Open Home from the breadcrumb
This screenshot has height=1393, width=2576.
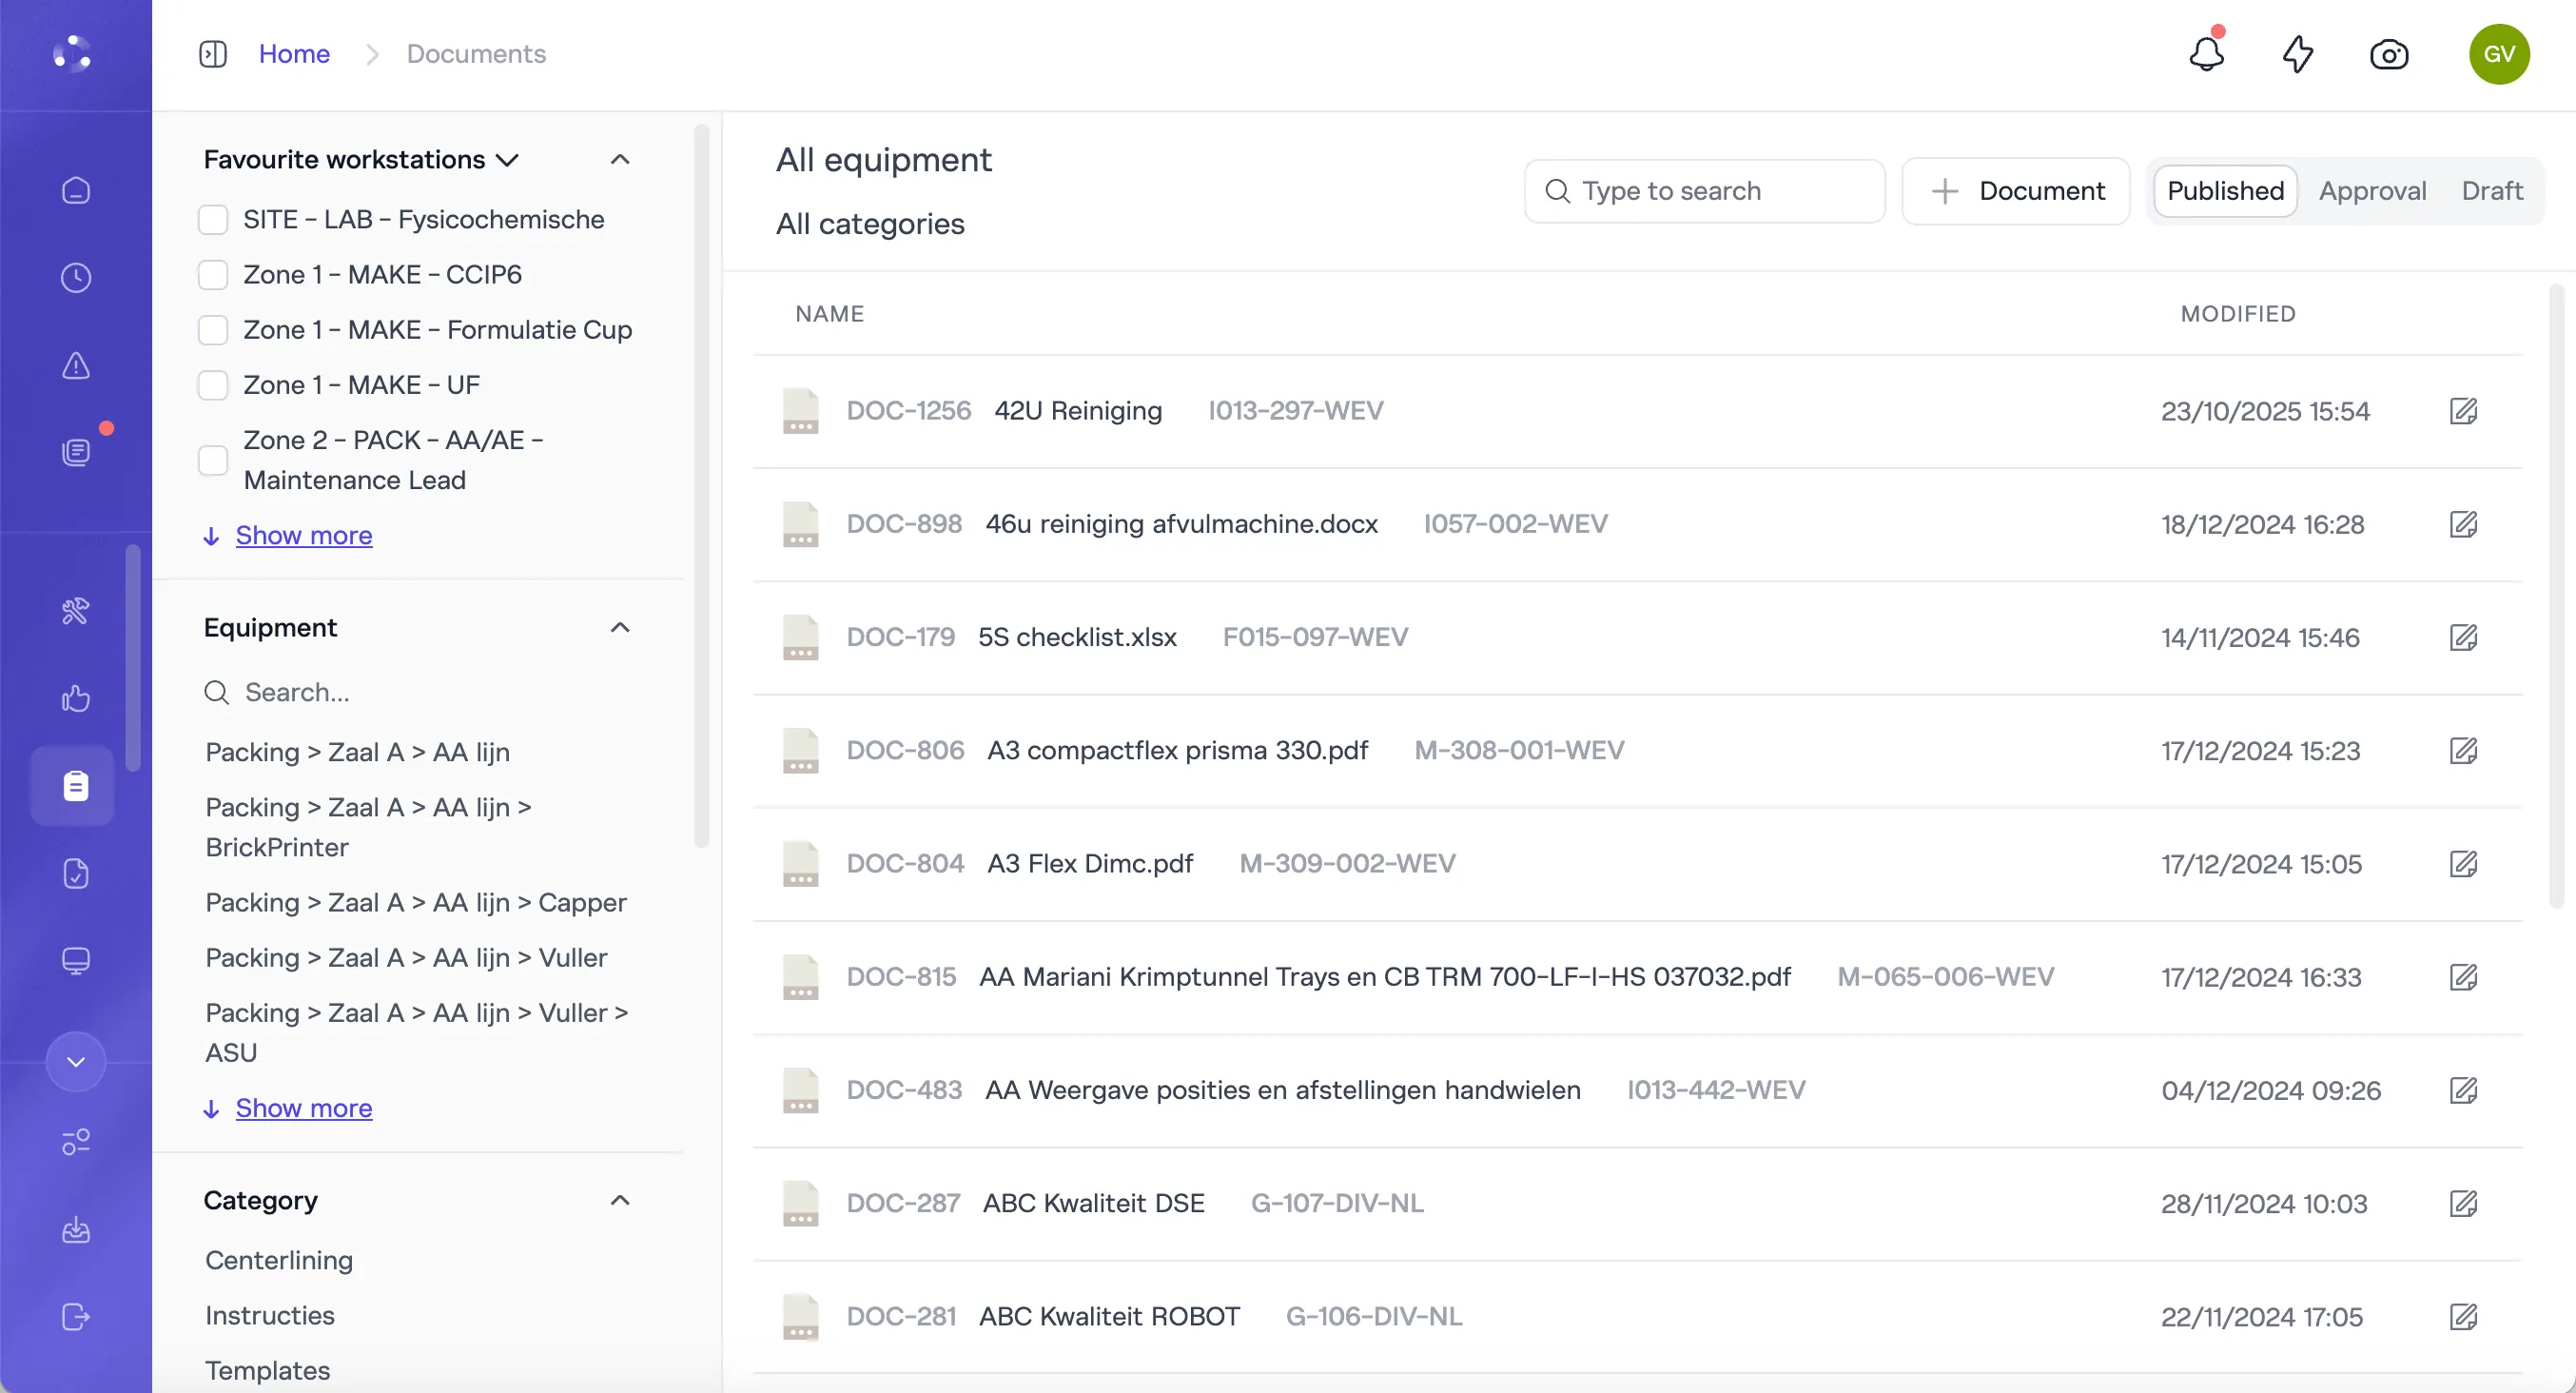tap(293, 53)
